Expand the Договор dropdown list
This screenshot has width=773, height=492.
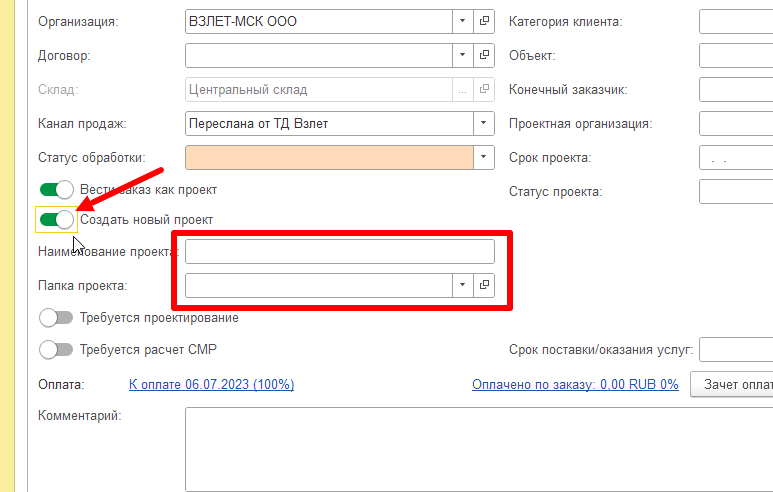coord(462,55)
